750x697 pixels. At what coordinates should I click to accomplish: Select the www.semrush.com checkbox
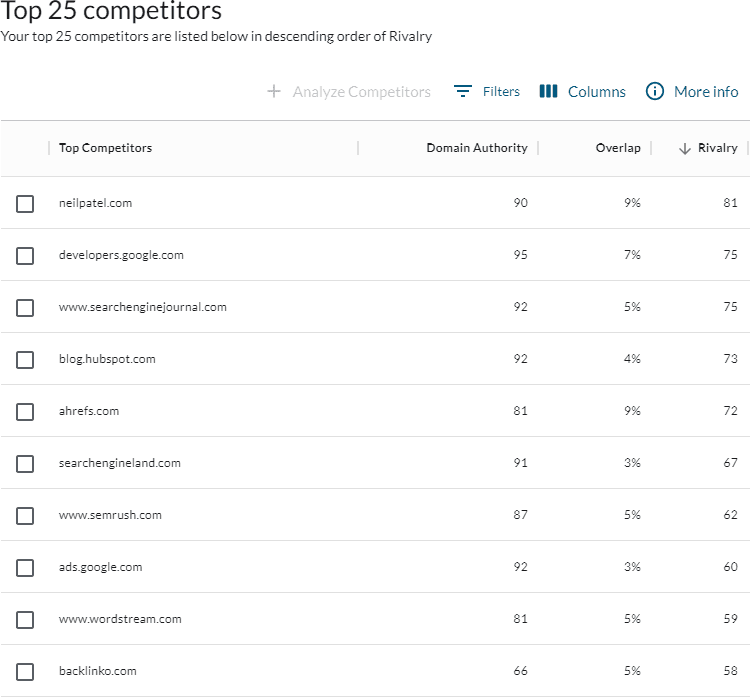click(x=25, y=516)
